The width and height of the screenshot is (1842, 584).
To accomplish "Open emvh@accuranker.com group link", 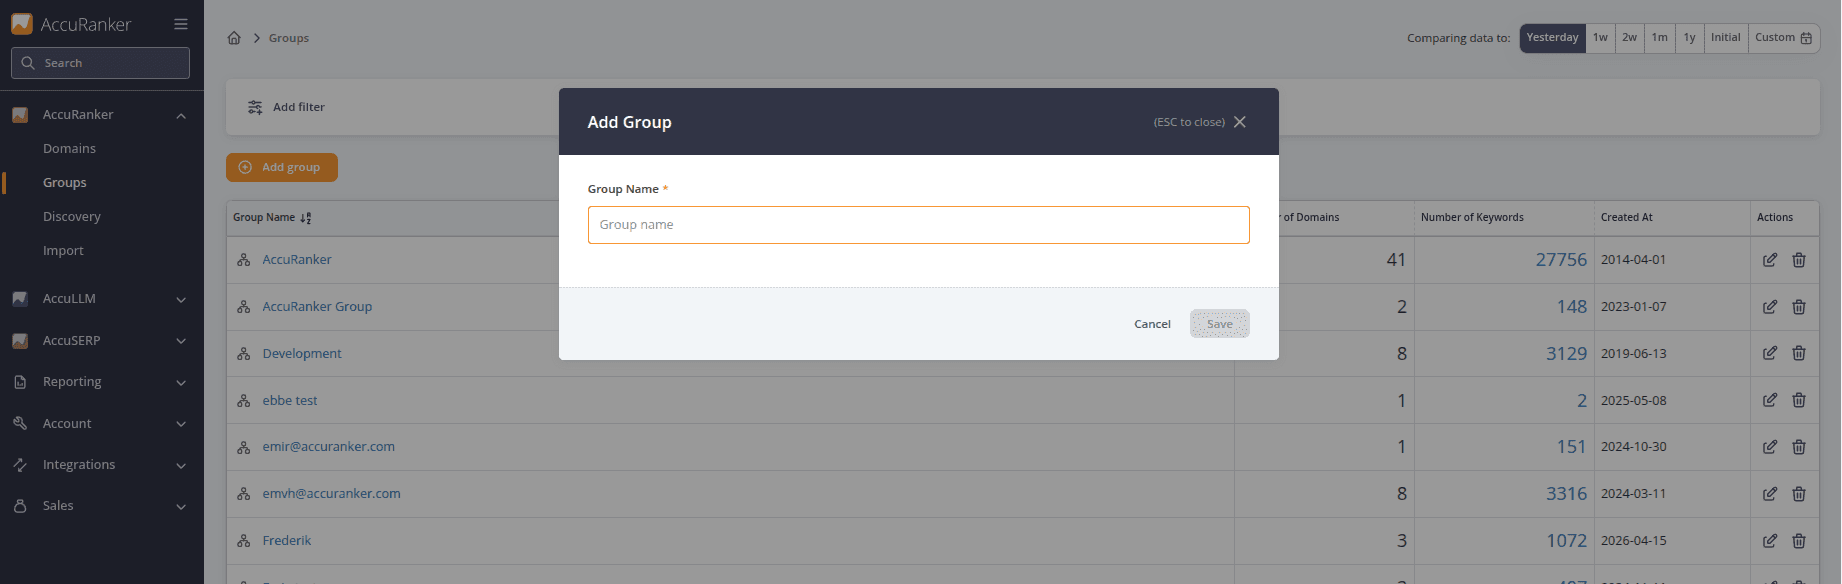I will (332, 493).
